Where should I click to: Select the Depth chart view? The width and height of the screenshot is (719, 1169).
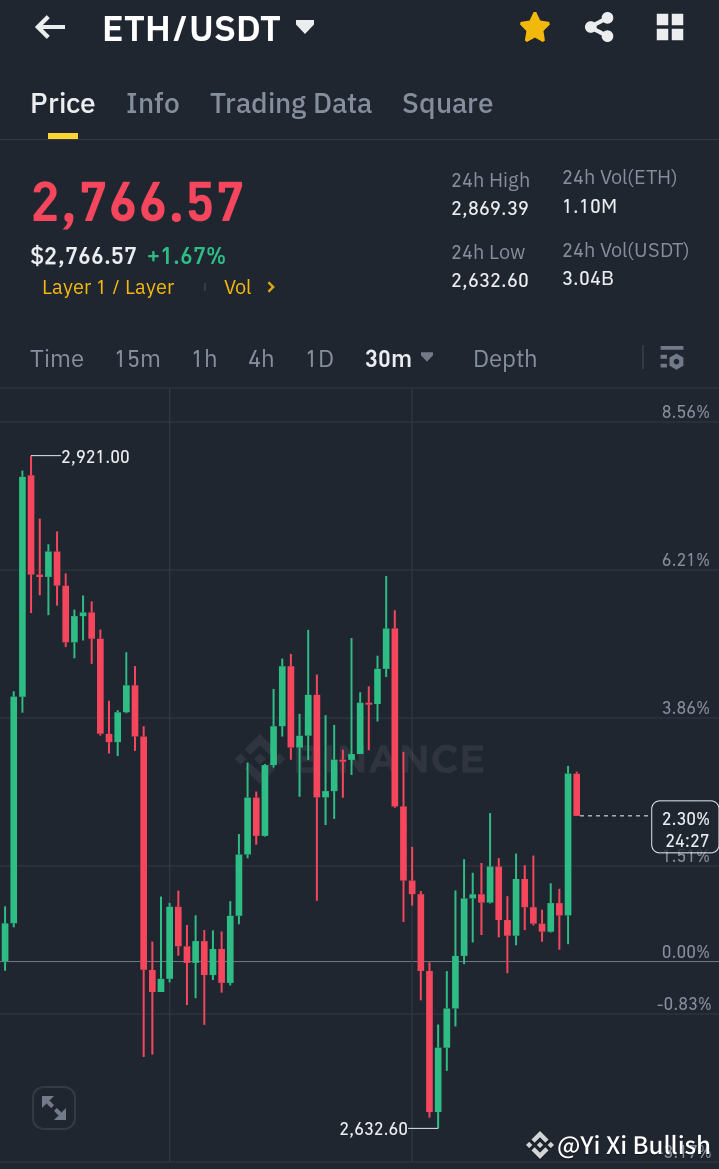504,358
